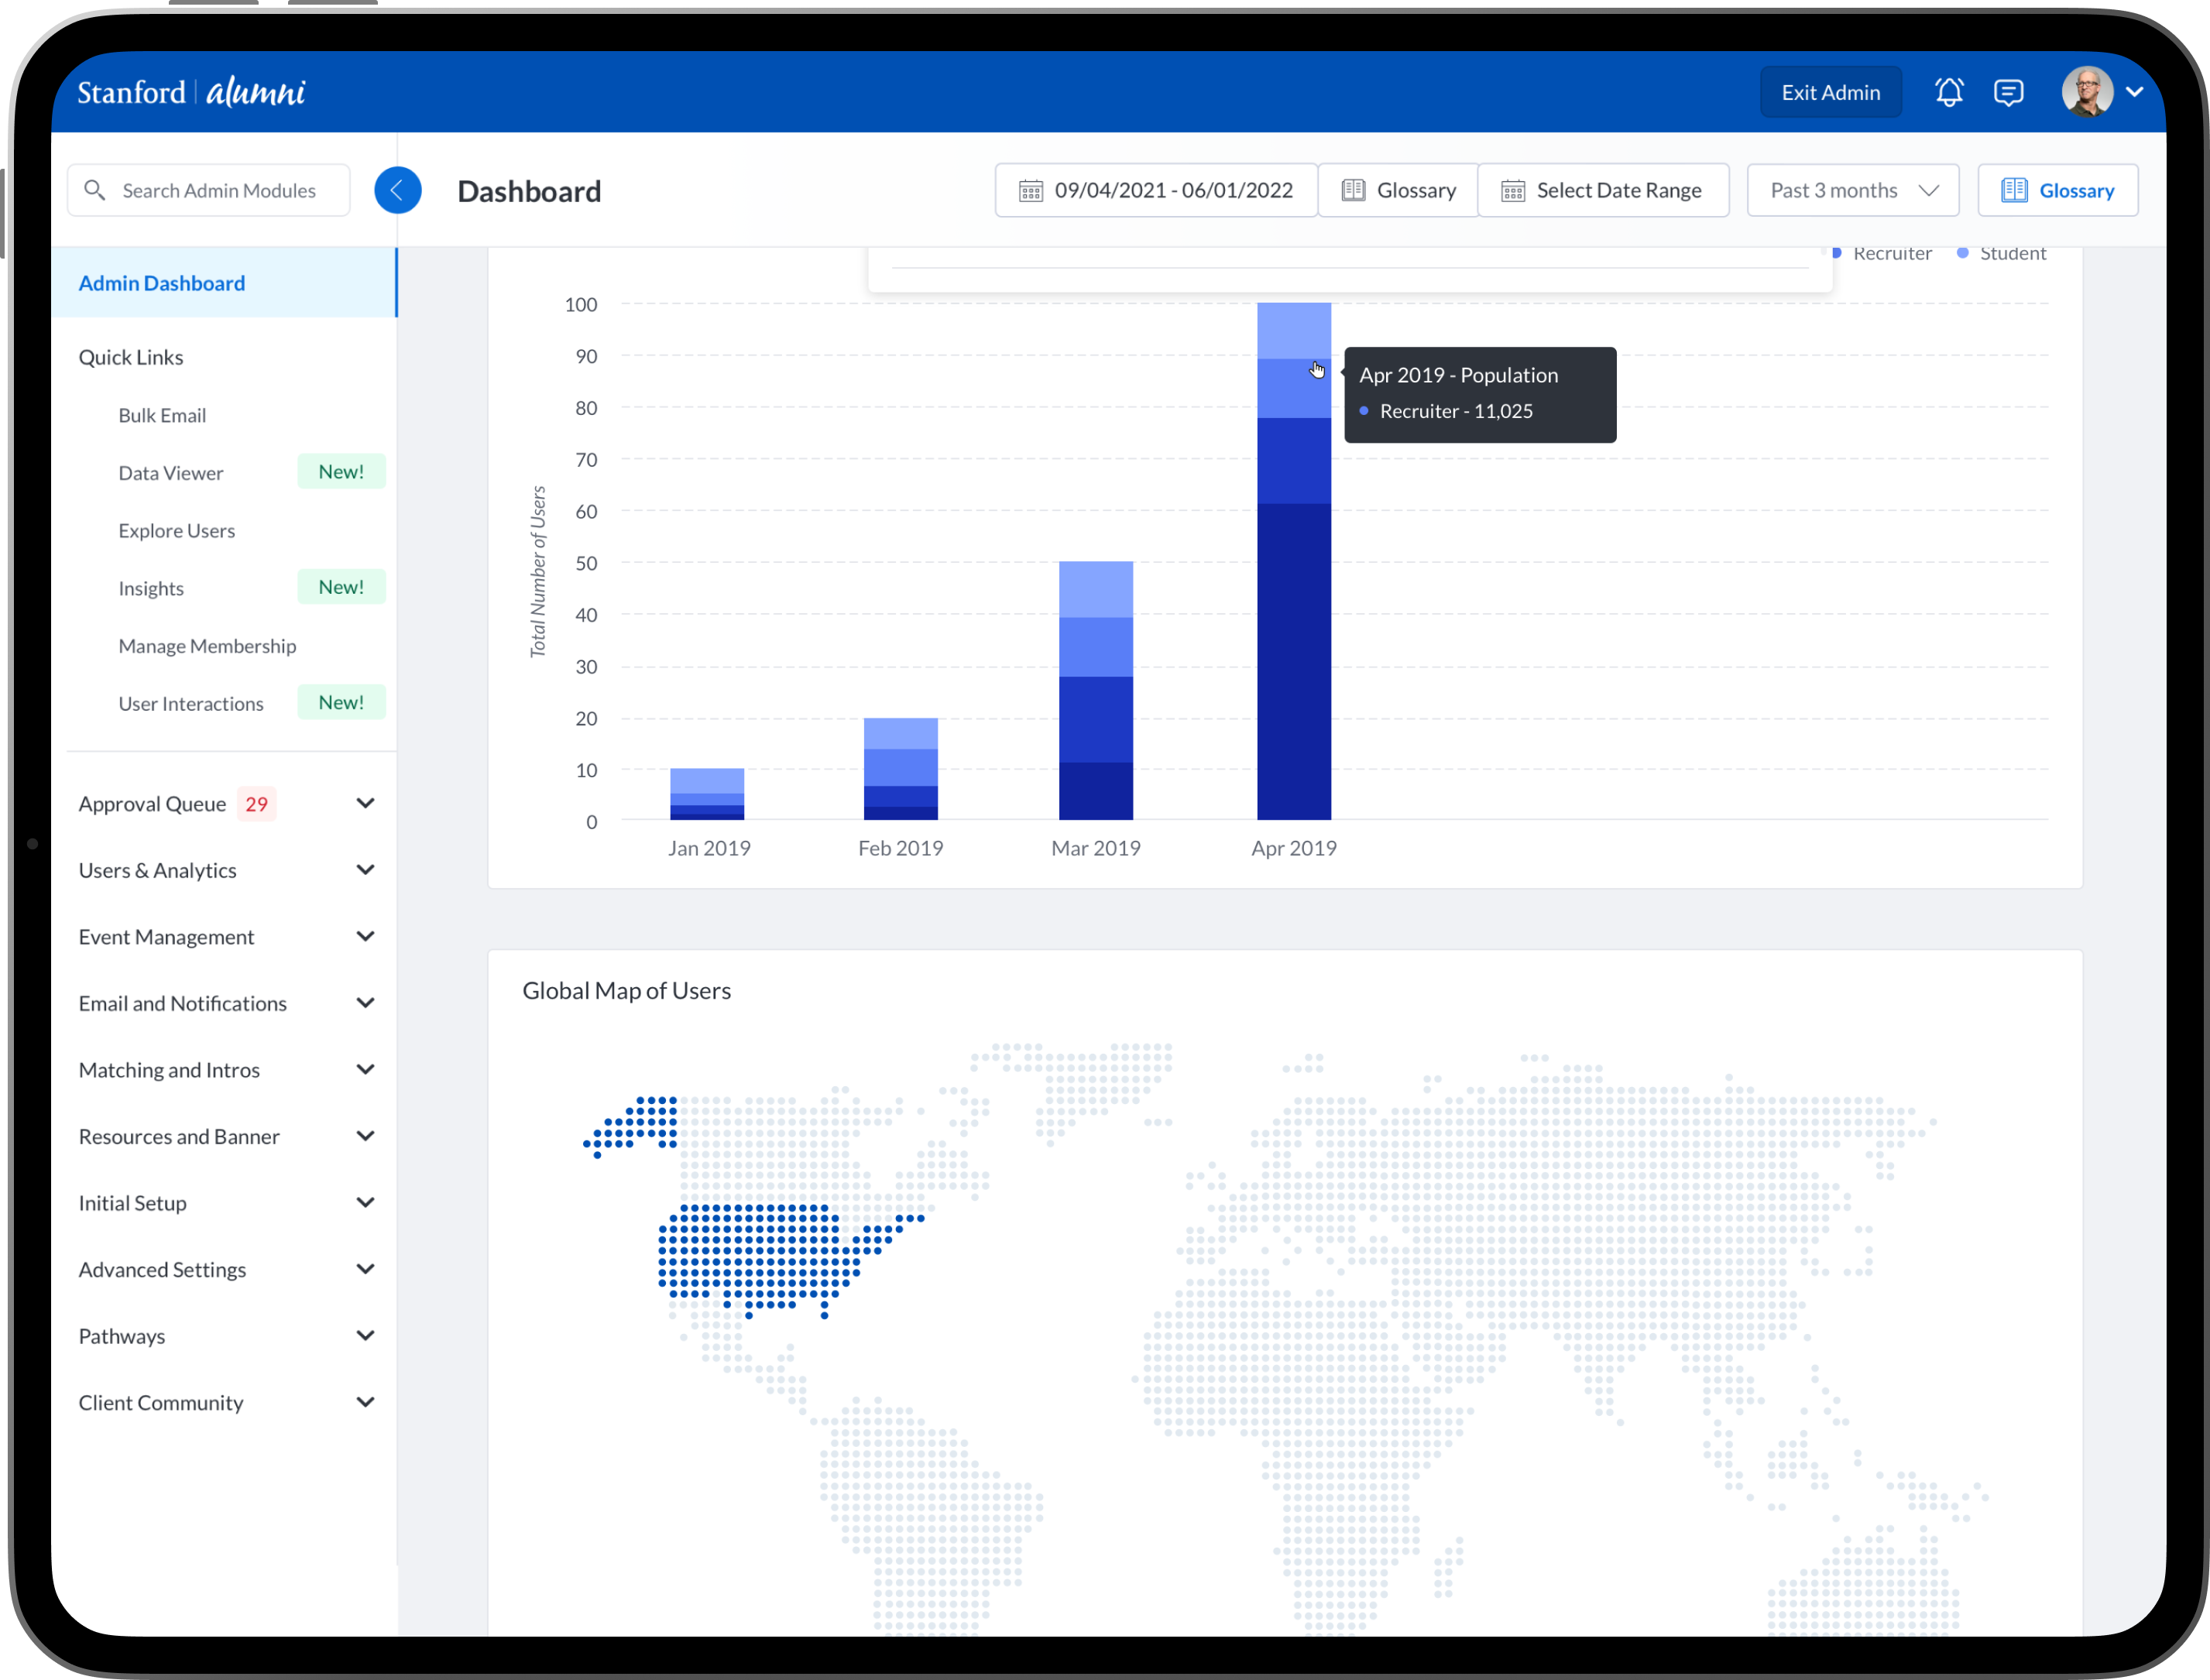
Task: Click the notifications bell icon
Action: tap(1948, 92)
